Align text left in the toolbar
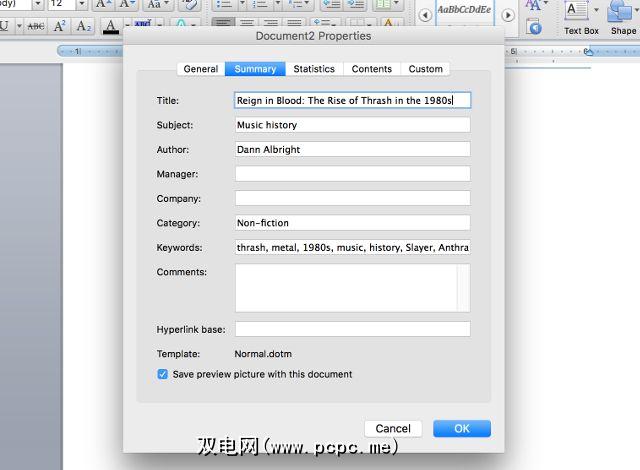 click(x=223, y=22)
